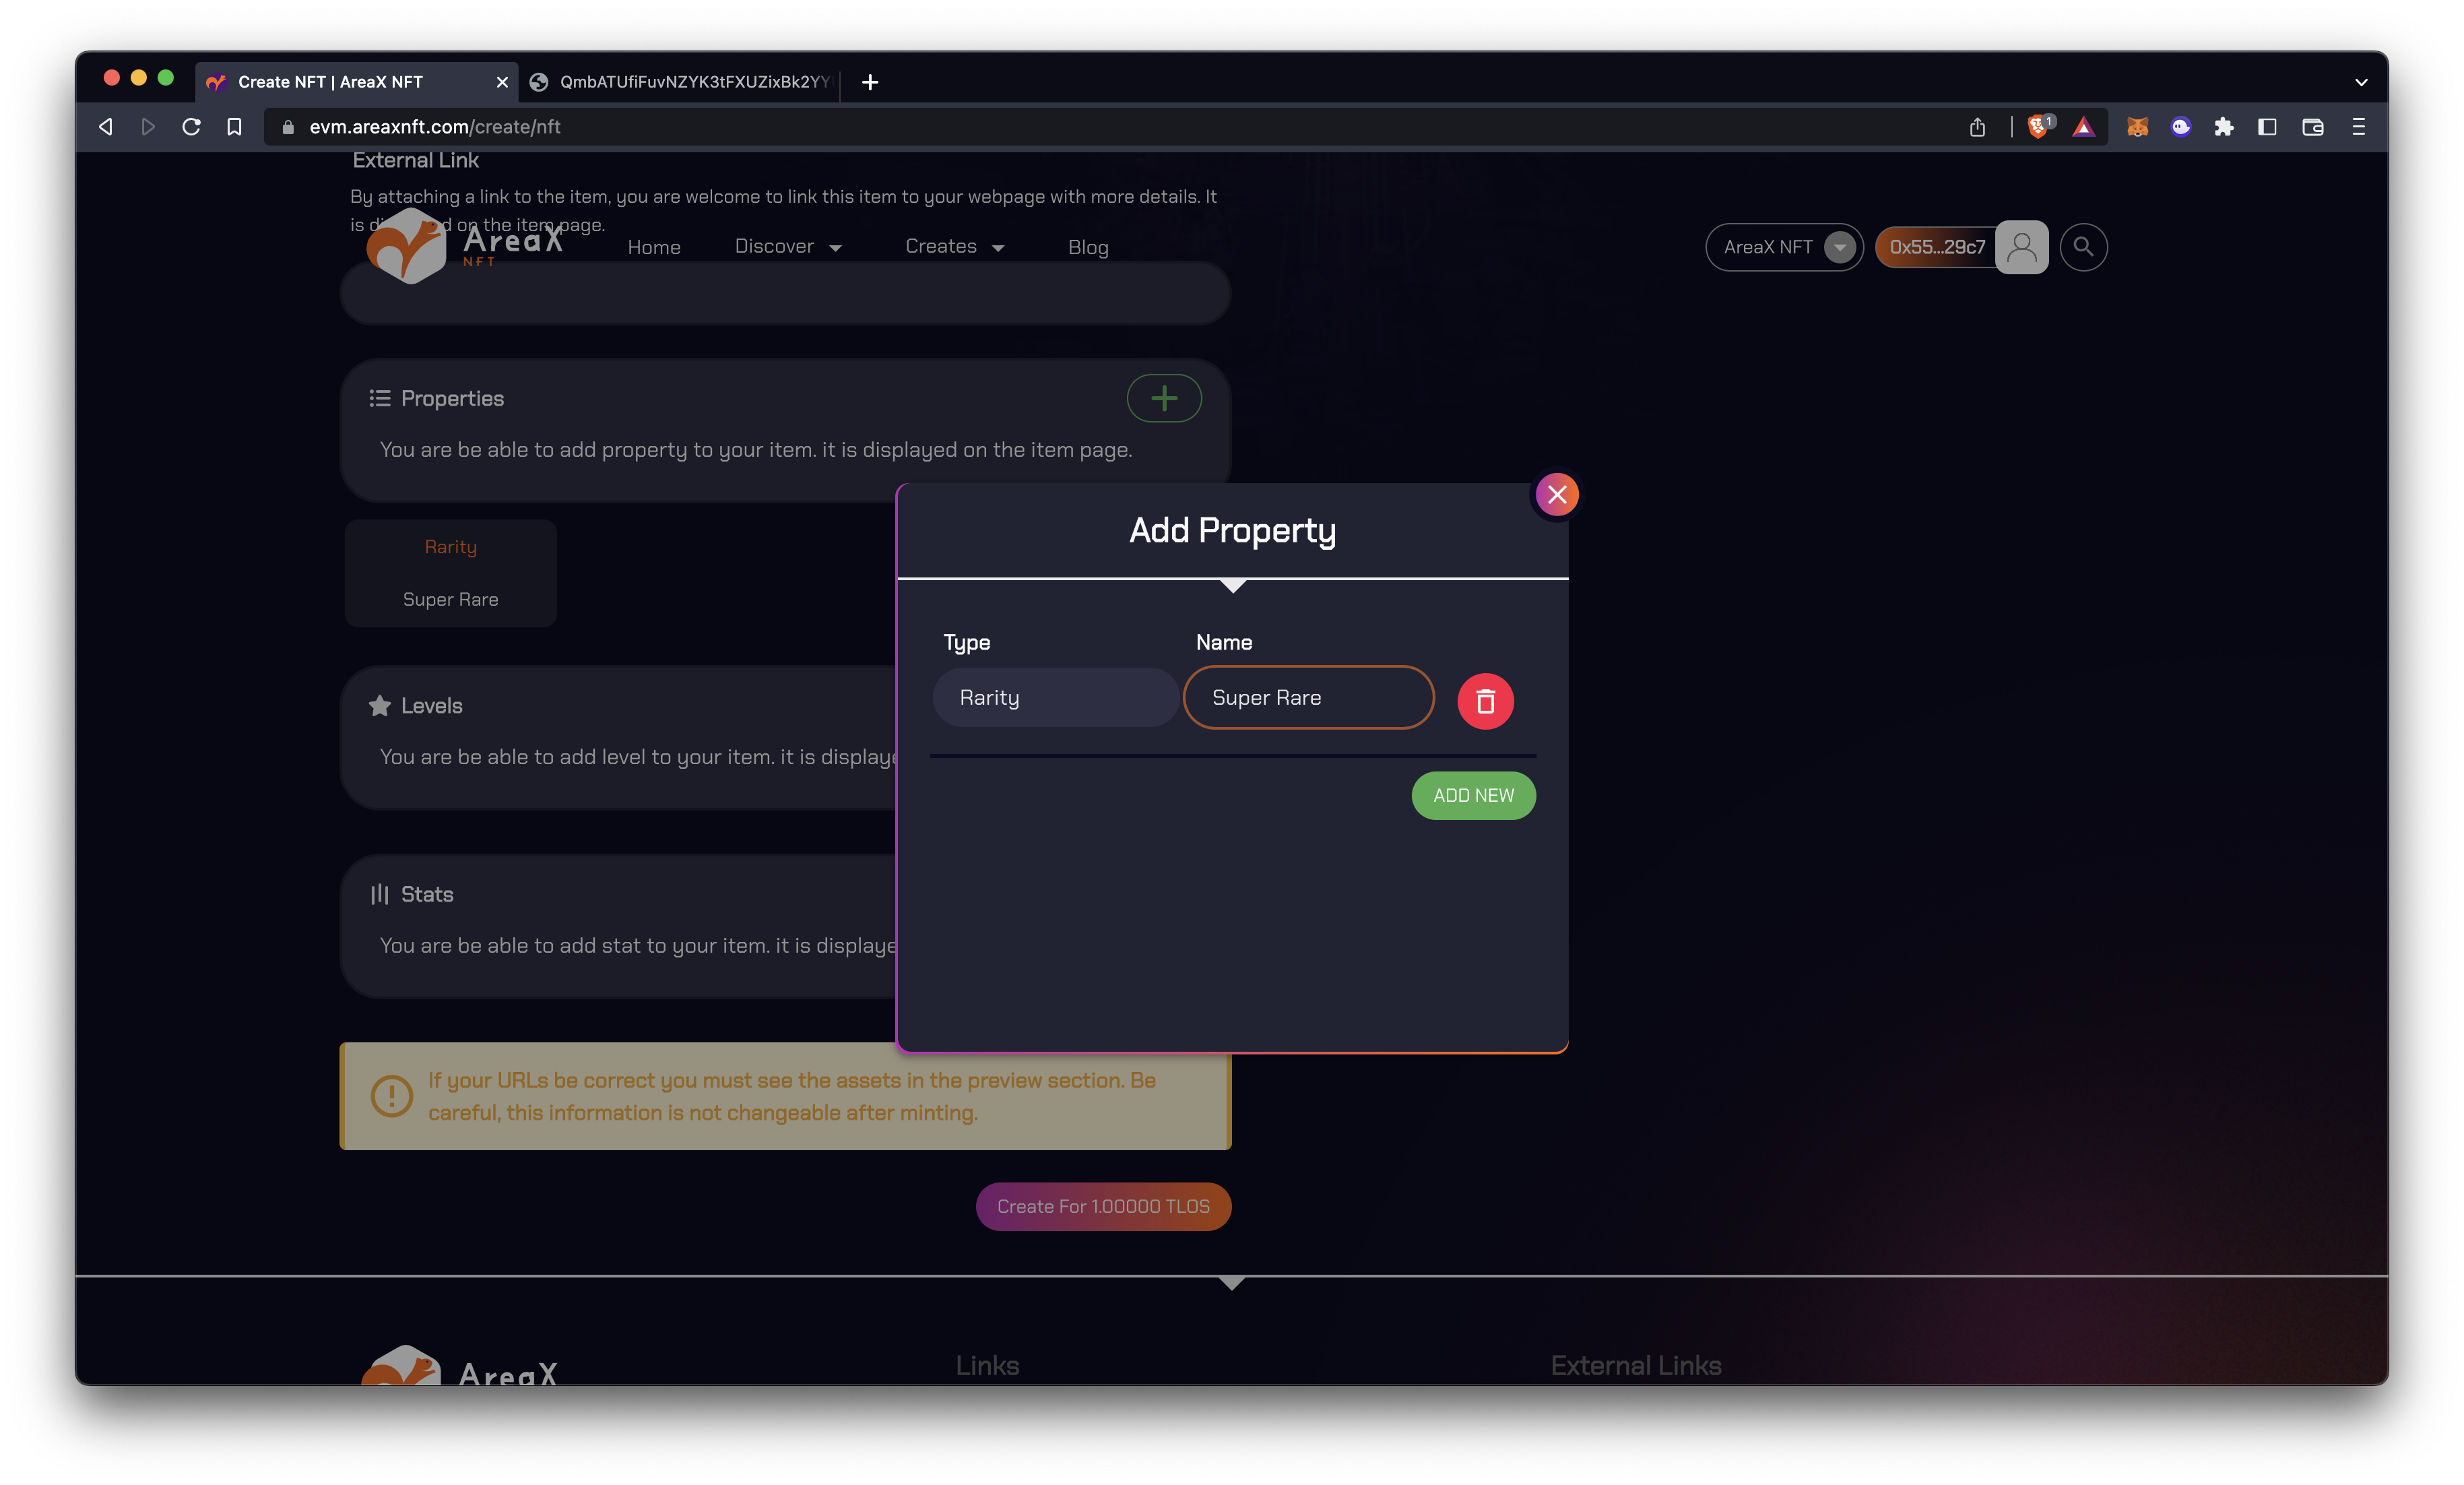Viewport: 2464px width, 1485px height.
Task: Bookmark this page
Action: pyautogui.click(x=234, y=127)
